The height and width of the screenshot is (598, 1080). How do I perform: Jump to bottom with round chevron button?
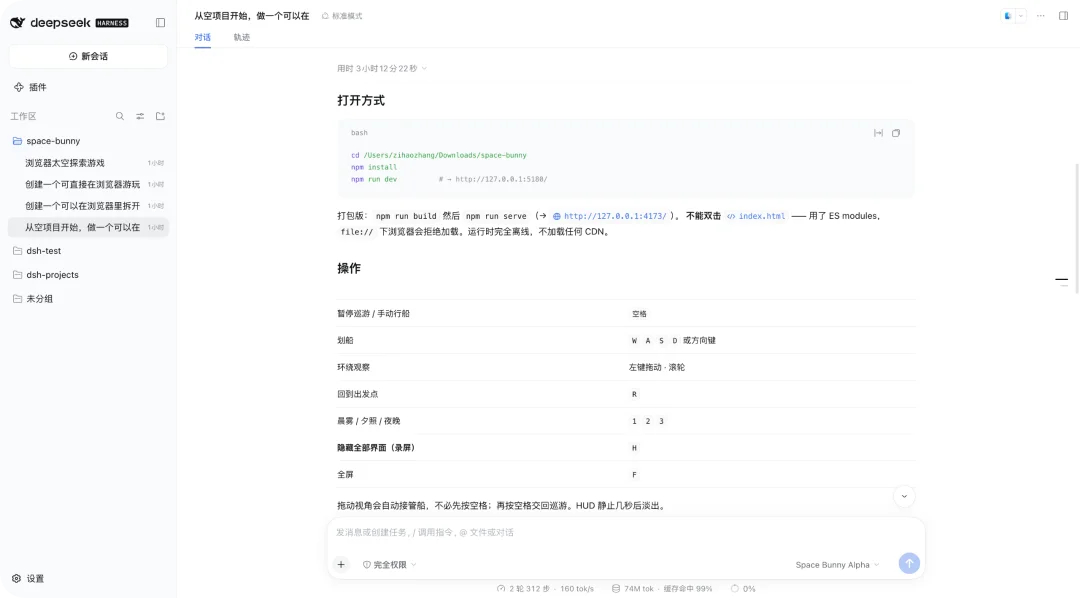point(904,496)
